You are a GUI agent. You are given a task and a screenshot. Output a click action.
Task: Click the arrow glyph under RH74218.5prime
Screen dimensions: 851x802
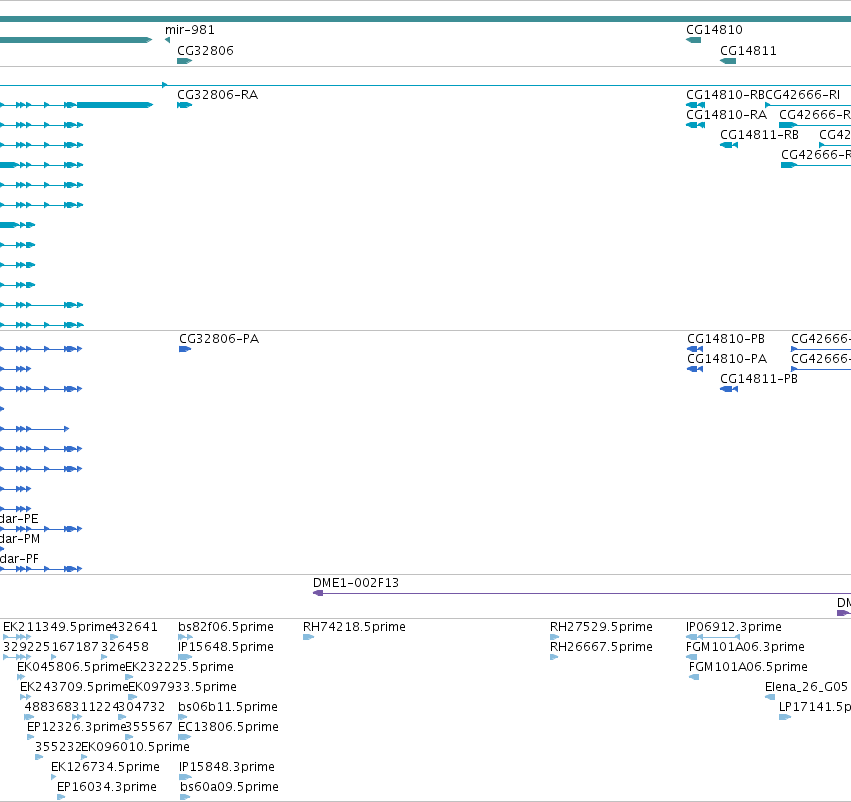(308, 636)
